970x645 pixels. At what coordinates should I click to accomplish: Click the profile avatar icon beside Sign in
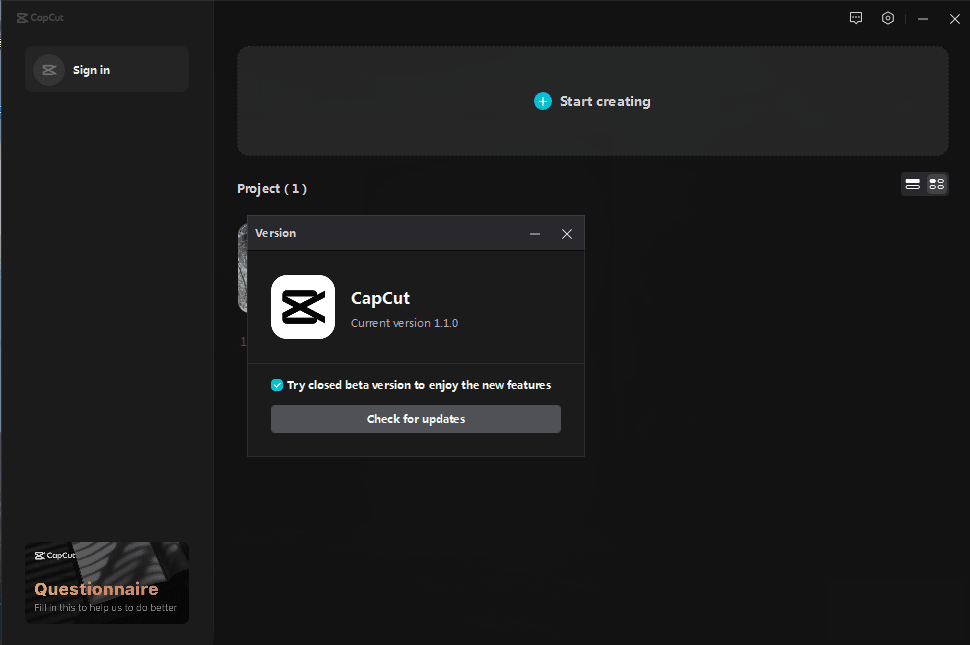(x=49, y=70)
